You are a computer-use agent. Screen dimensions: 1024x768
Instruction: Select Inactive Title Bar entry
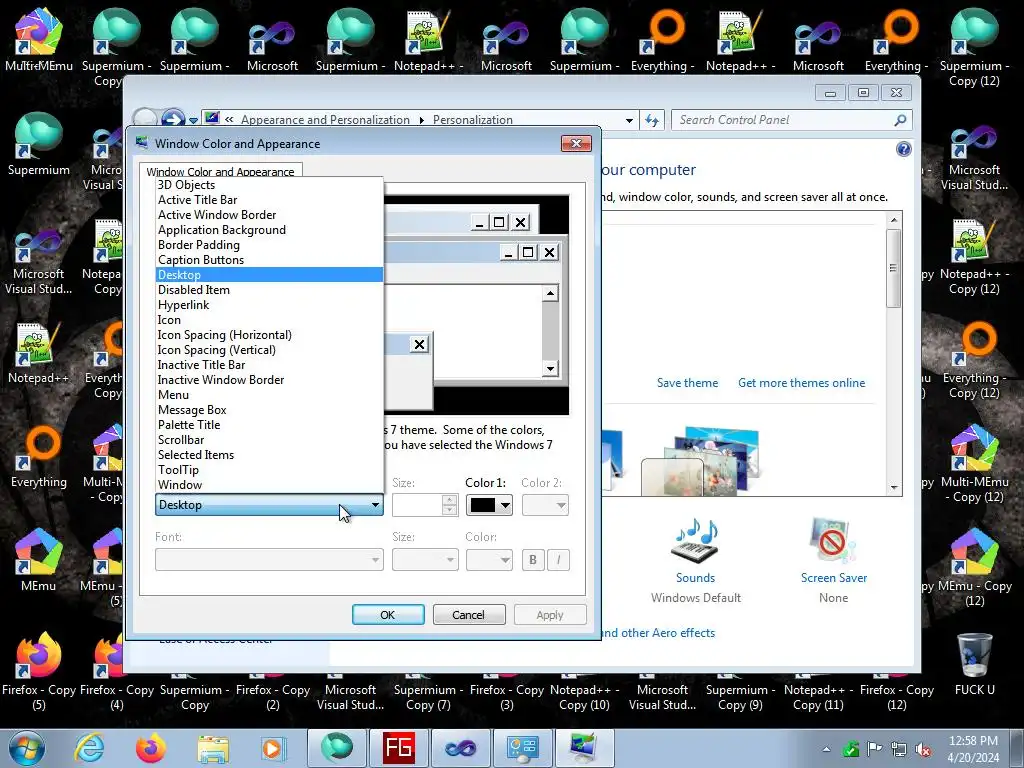coord(269,365)
